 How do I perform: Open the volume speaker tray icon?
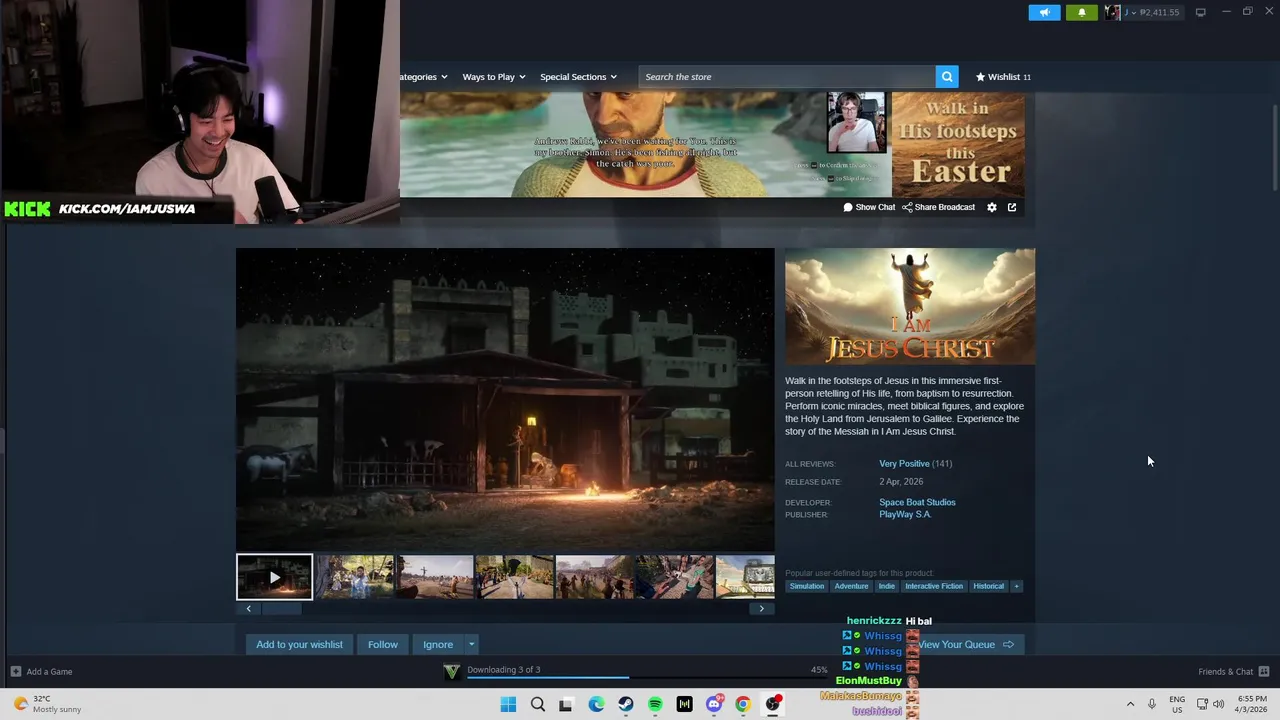tap(1218, 704)
